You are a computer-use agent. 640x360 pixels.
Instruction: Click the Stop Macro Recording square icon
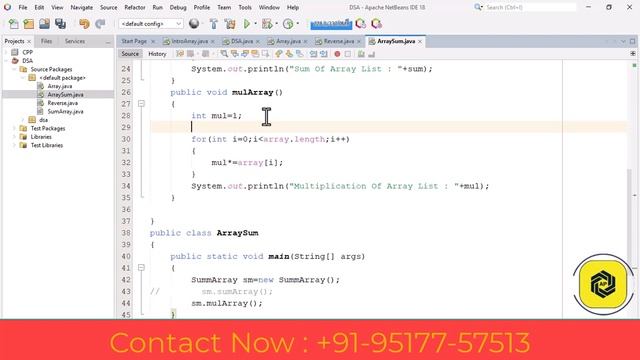pyautogui.click(x=347, y=54)
